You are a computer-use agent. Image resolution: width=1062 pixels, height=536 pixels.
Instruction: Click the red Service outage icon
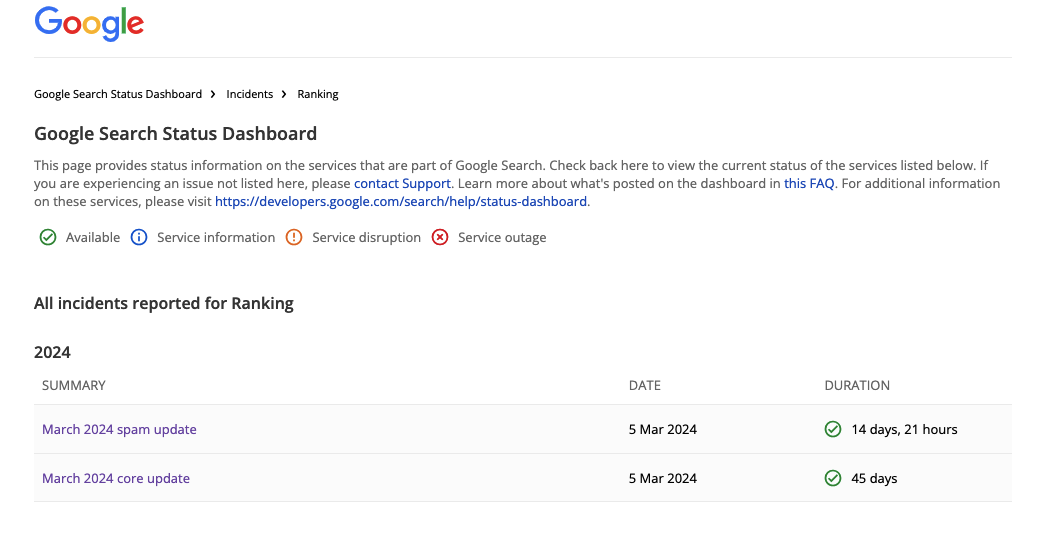(440, 237)
